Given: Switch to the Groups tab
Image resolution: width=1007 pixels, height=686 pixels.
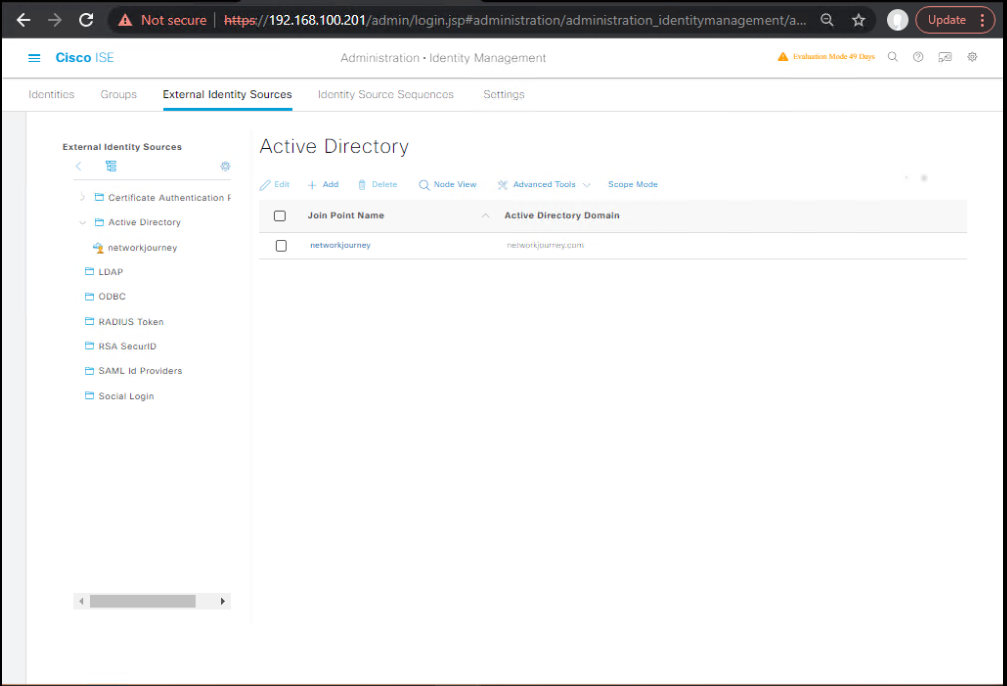Looking at the screenshot, I should click(119, 94).
